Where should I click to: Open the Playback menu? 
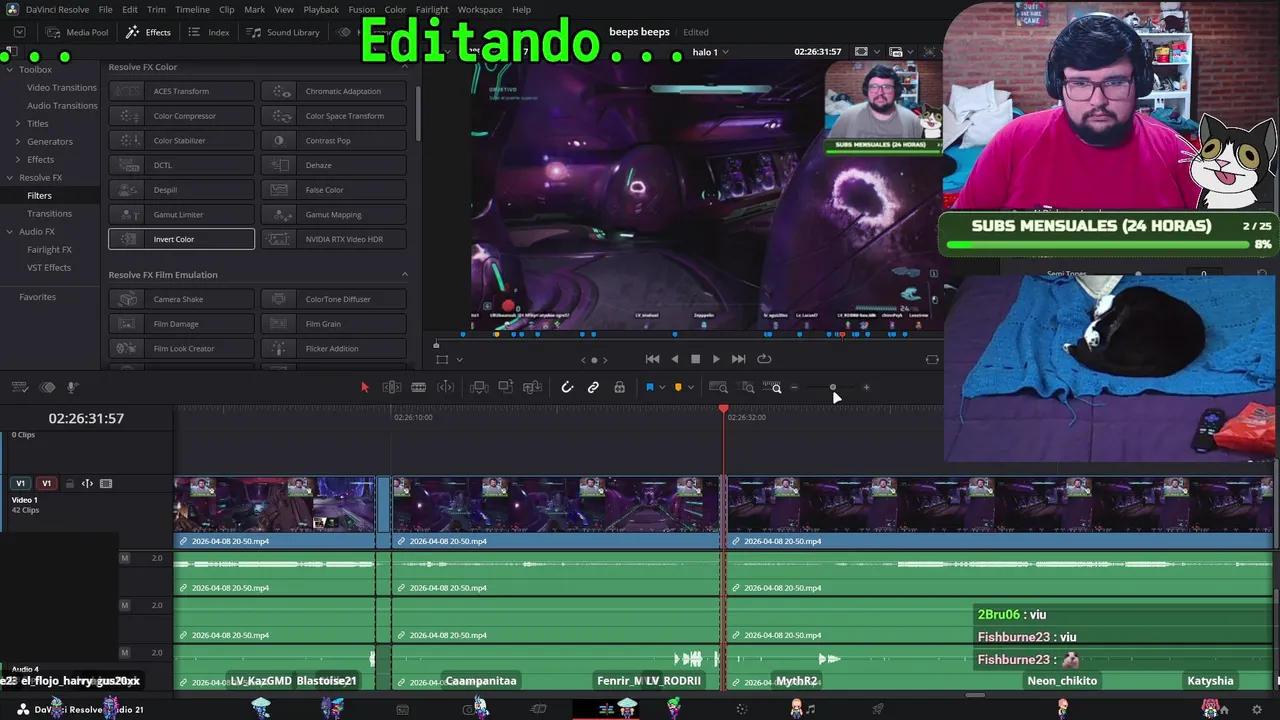[321, 10]
